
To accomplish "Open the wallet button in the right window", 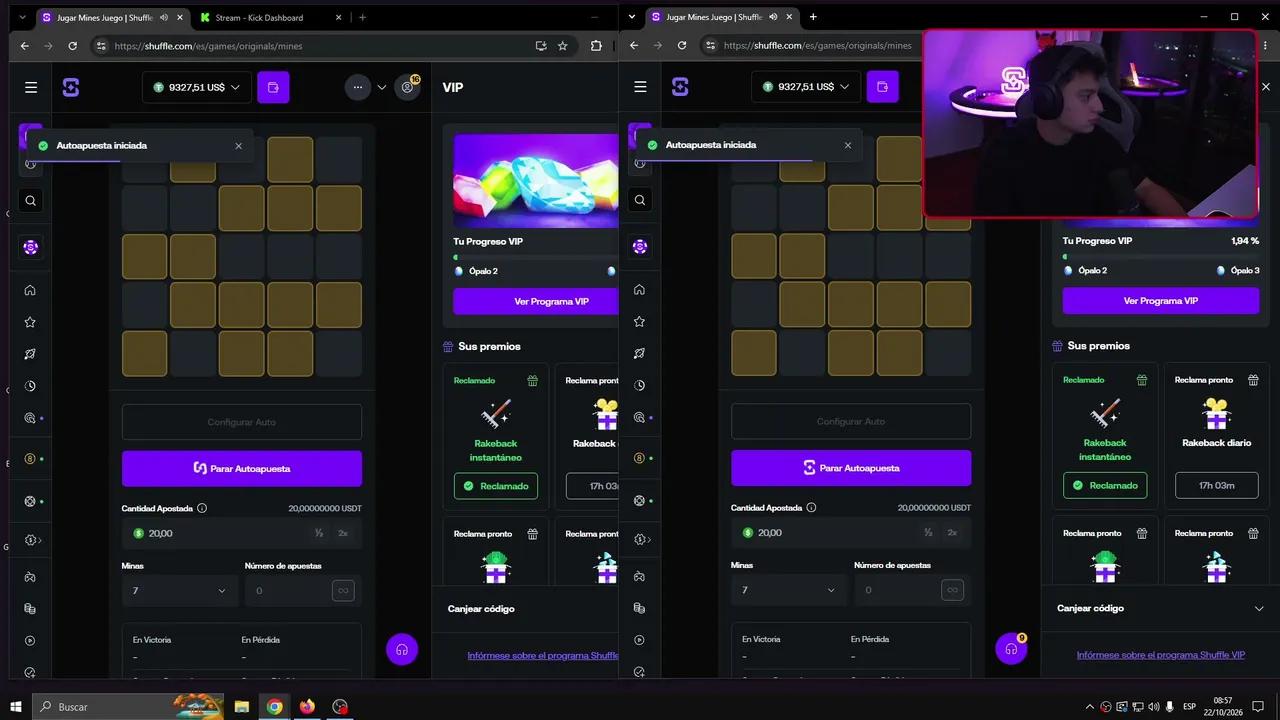I will click(x=882, y=87).
